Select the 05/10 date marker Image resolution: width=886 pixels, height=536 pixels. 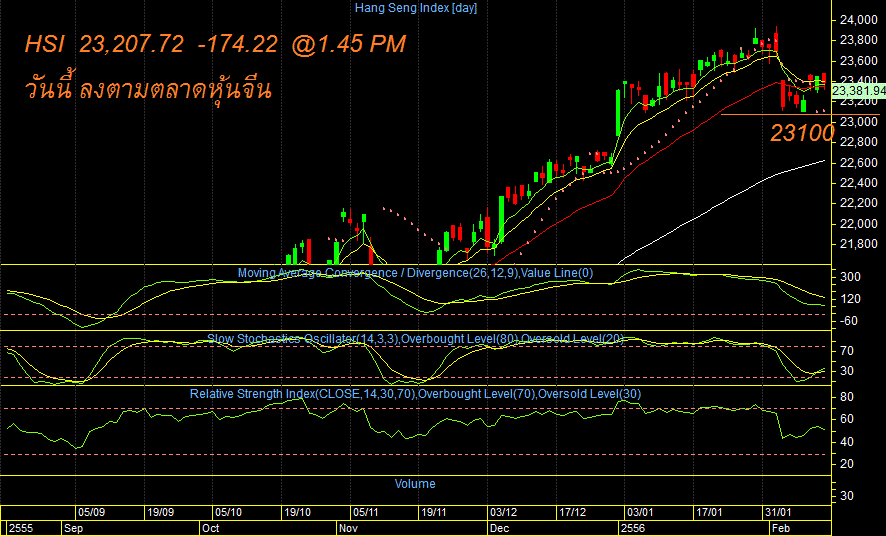click(x=229, y=513)
